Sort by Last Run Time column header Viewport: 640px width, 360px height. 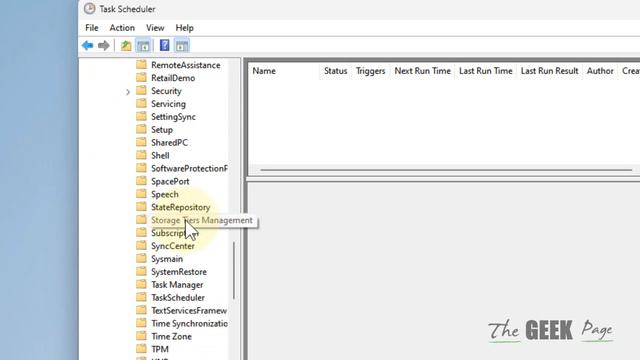[x=485, y=71]
